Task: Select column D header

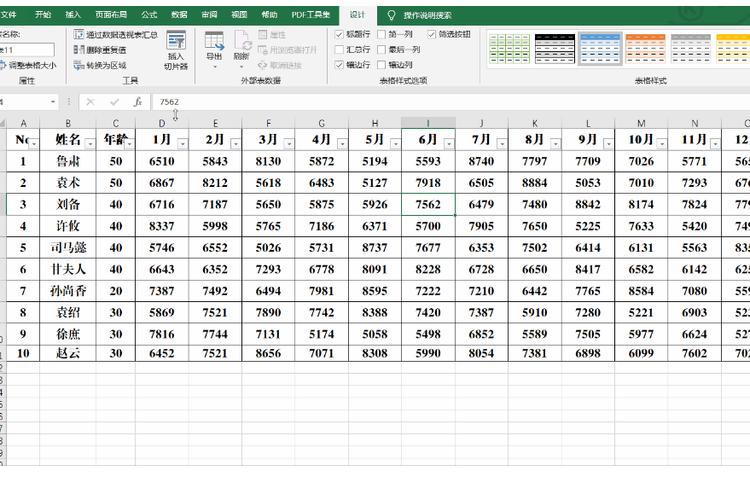Action: [162, 123]
